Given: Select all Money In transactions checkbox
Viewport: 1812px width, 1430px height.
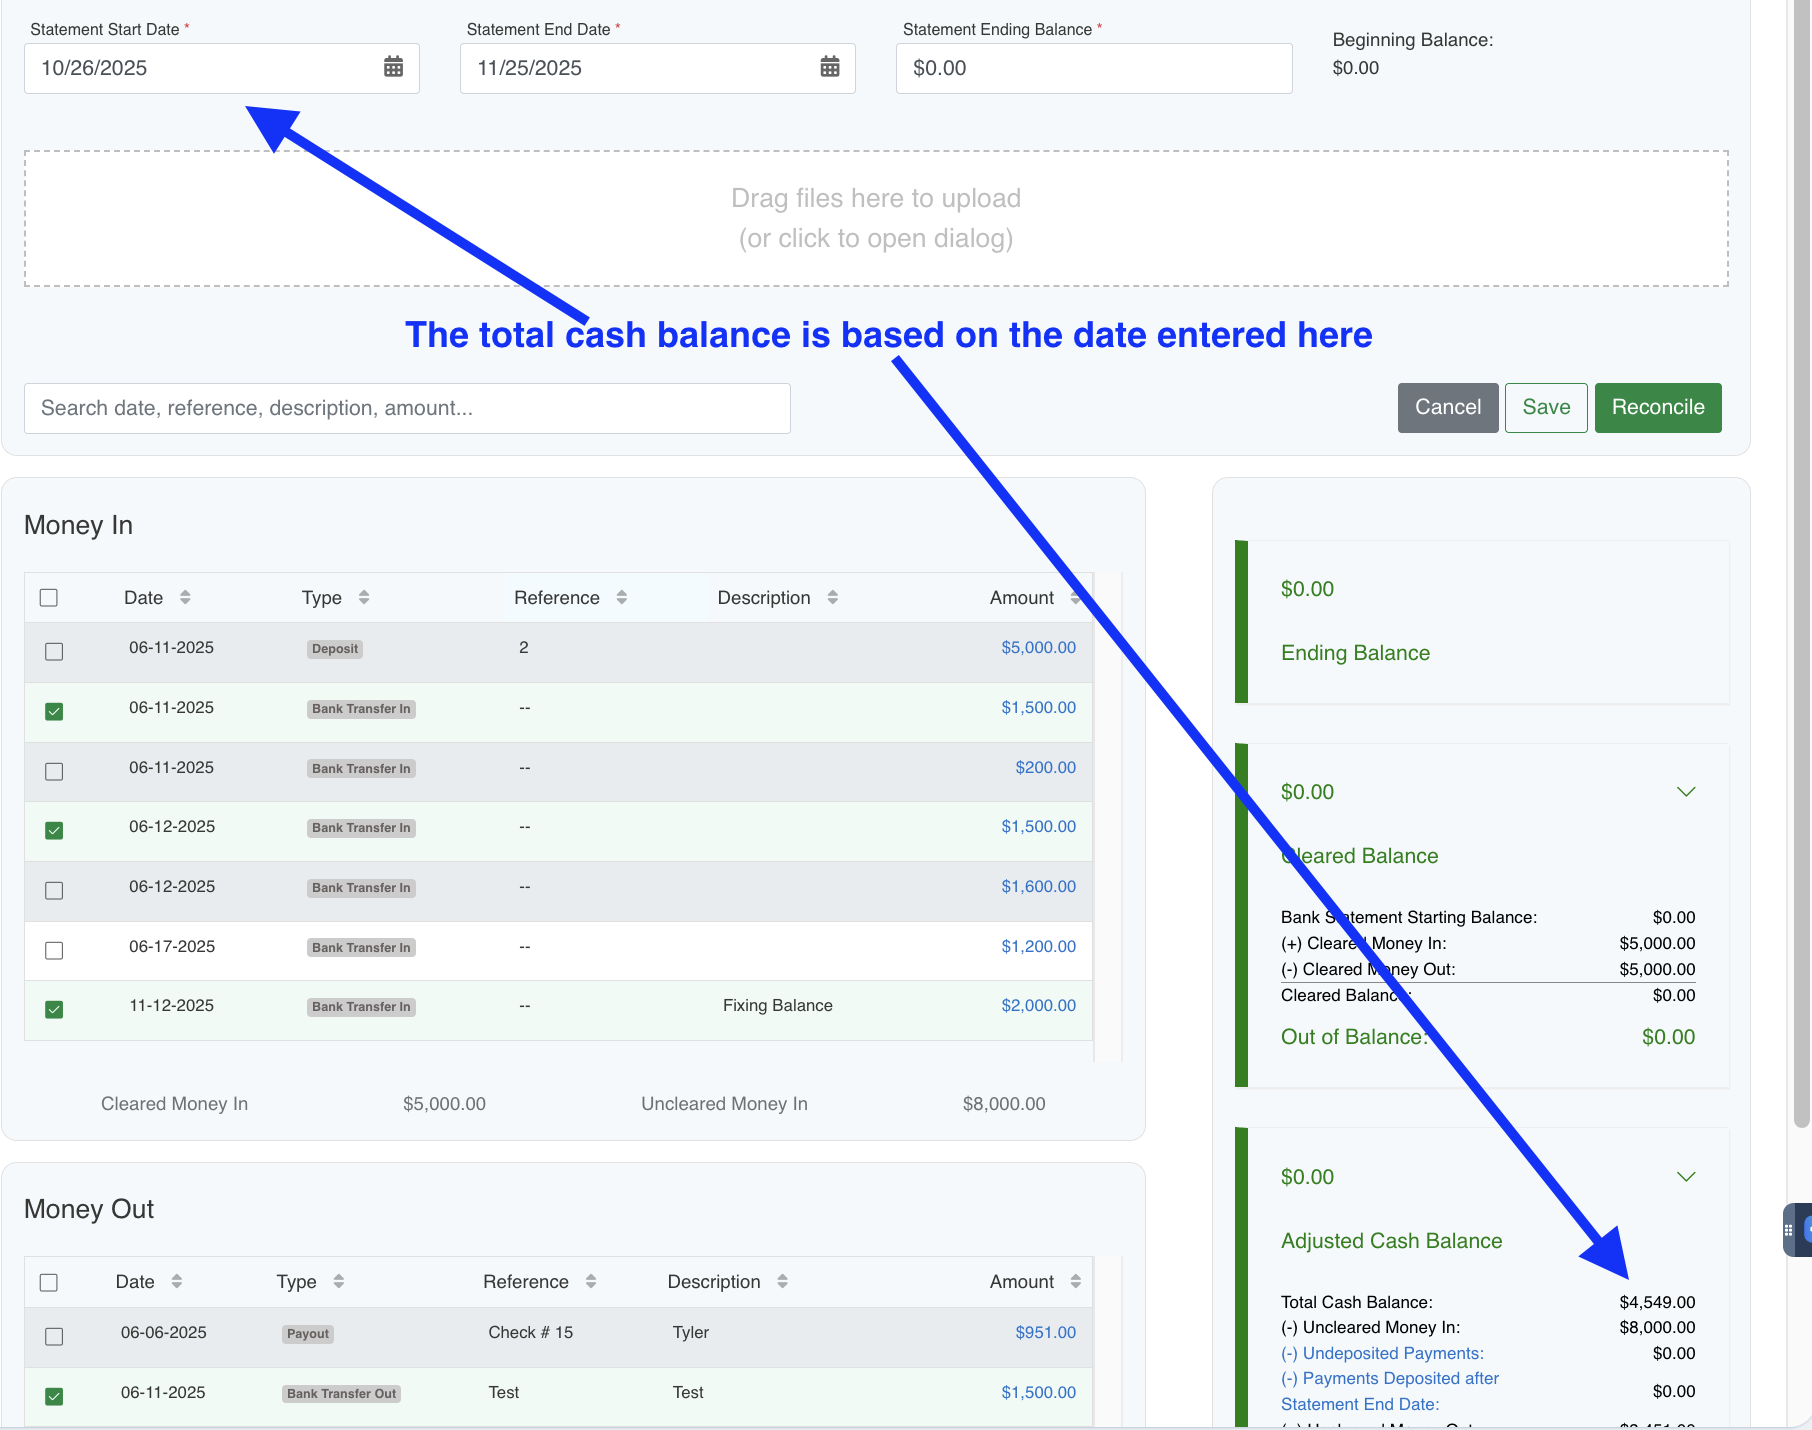Looking at the screenshot, I should 48,597.
